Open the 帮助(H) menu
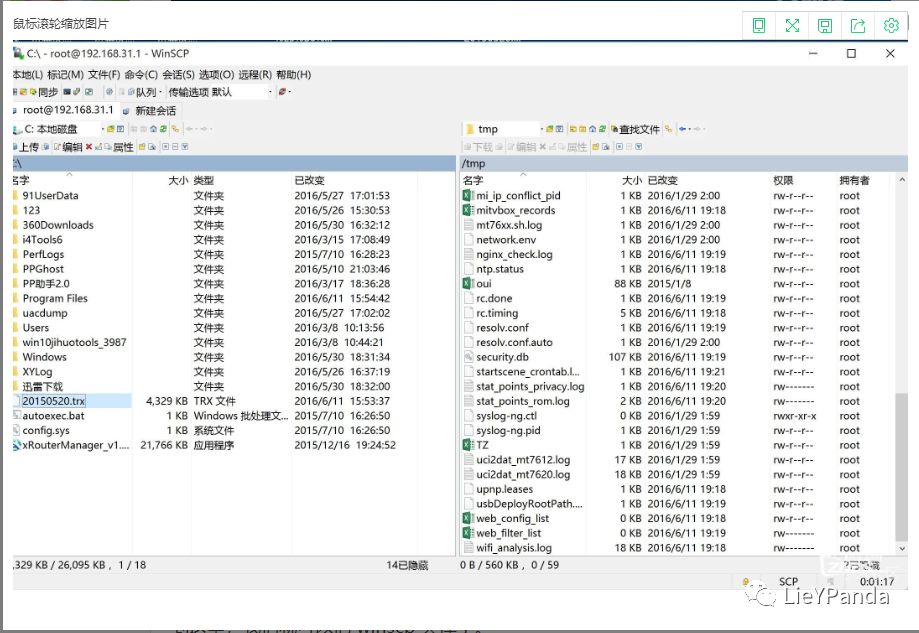Image resolution: width=919 pixels, height=633 pixels. pyautogui.click(x=294, y=74)
